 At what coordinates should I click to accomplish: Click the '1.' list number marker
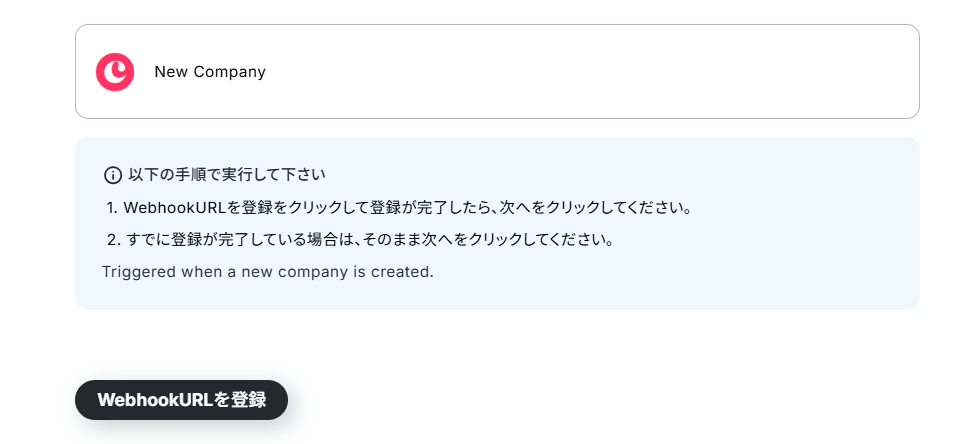pos(112,208)
